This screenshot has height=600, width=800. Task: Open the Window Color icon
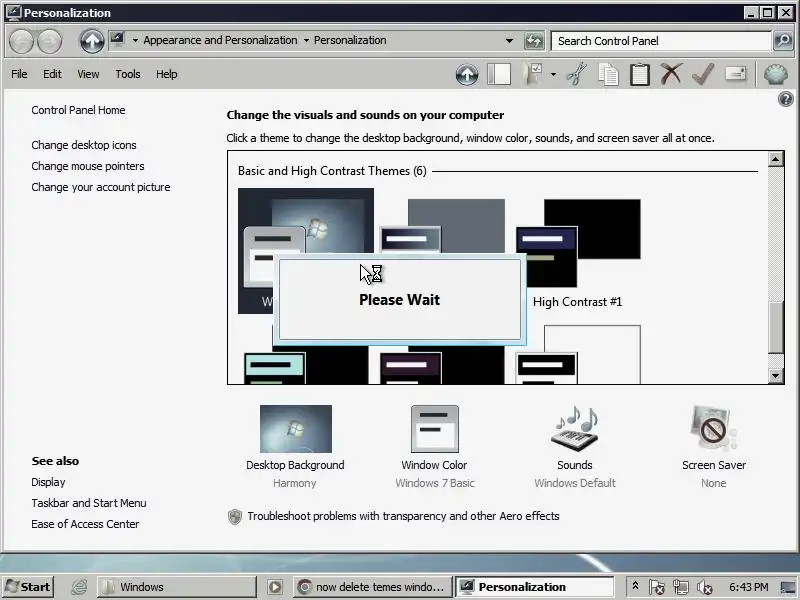coord(435,429)
